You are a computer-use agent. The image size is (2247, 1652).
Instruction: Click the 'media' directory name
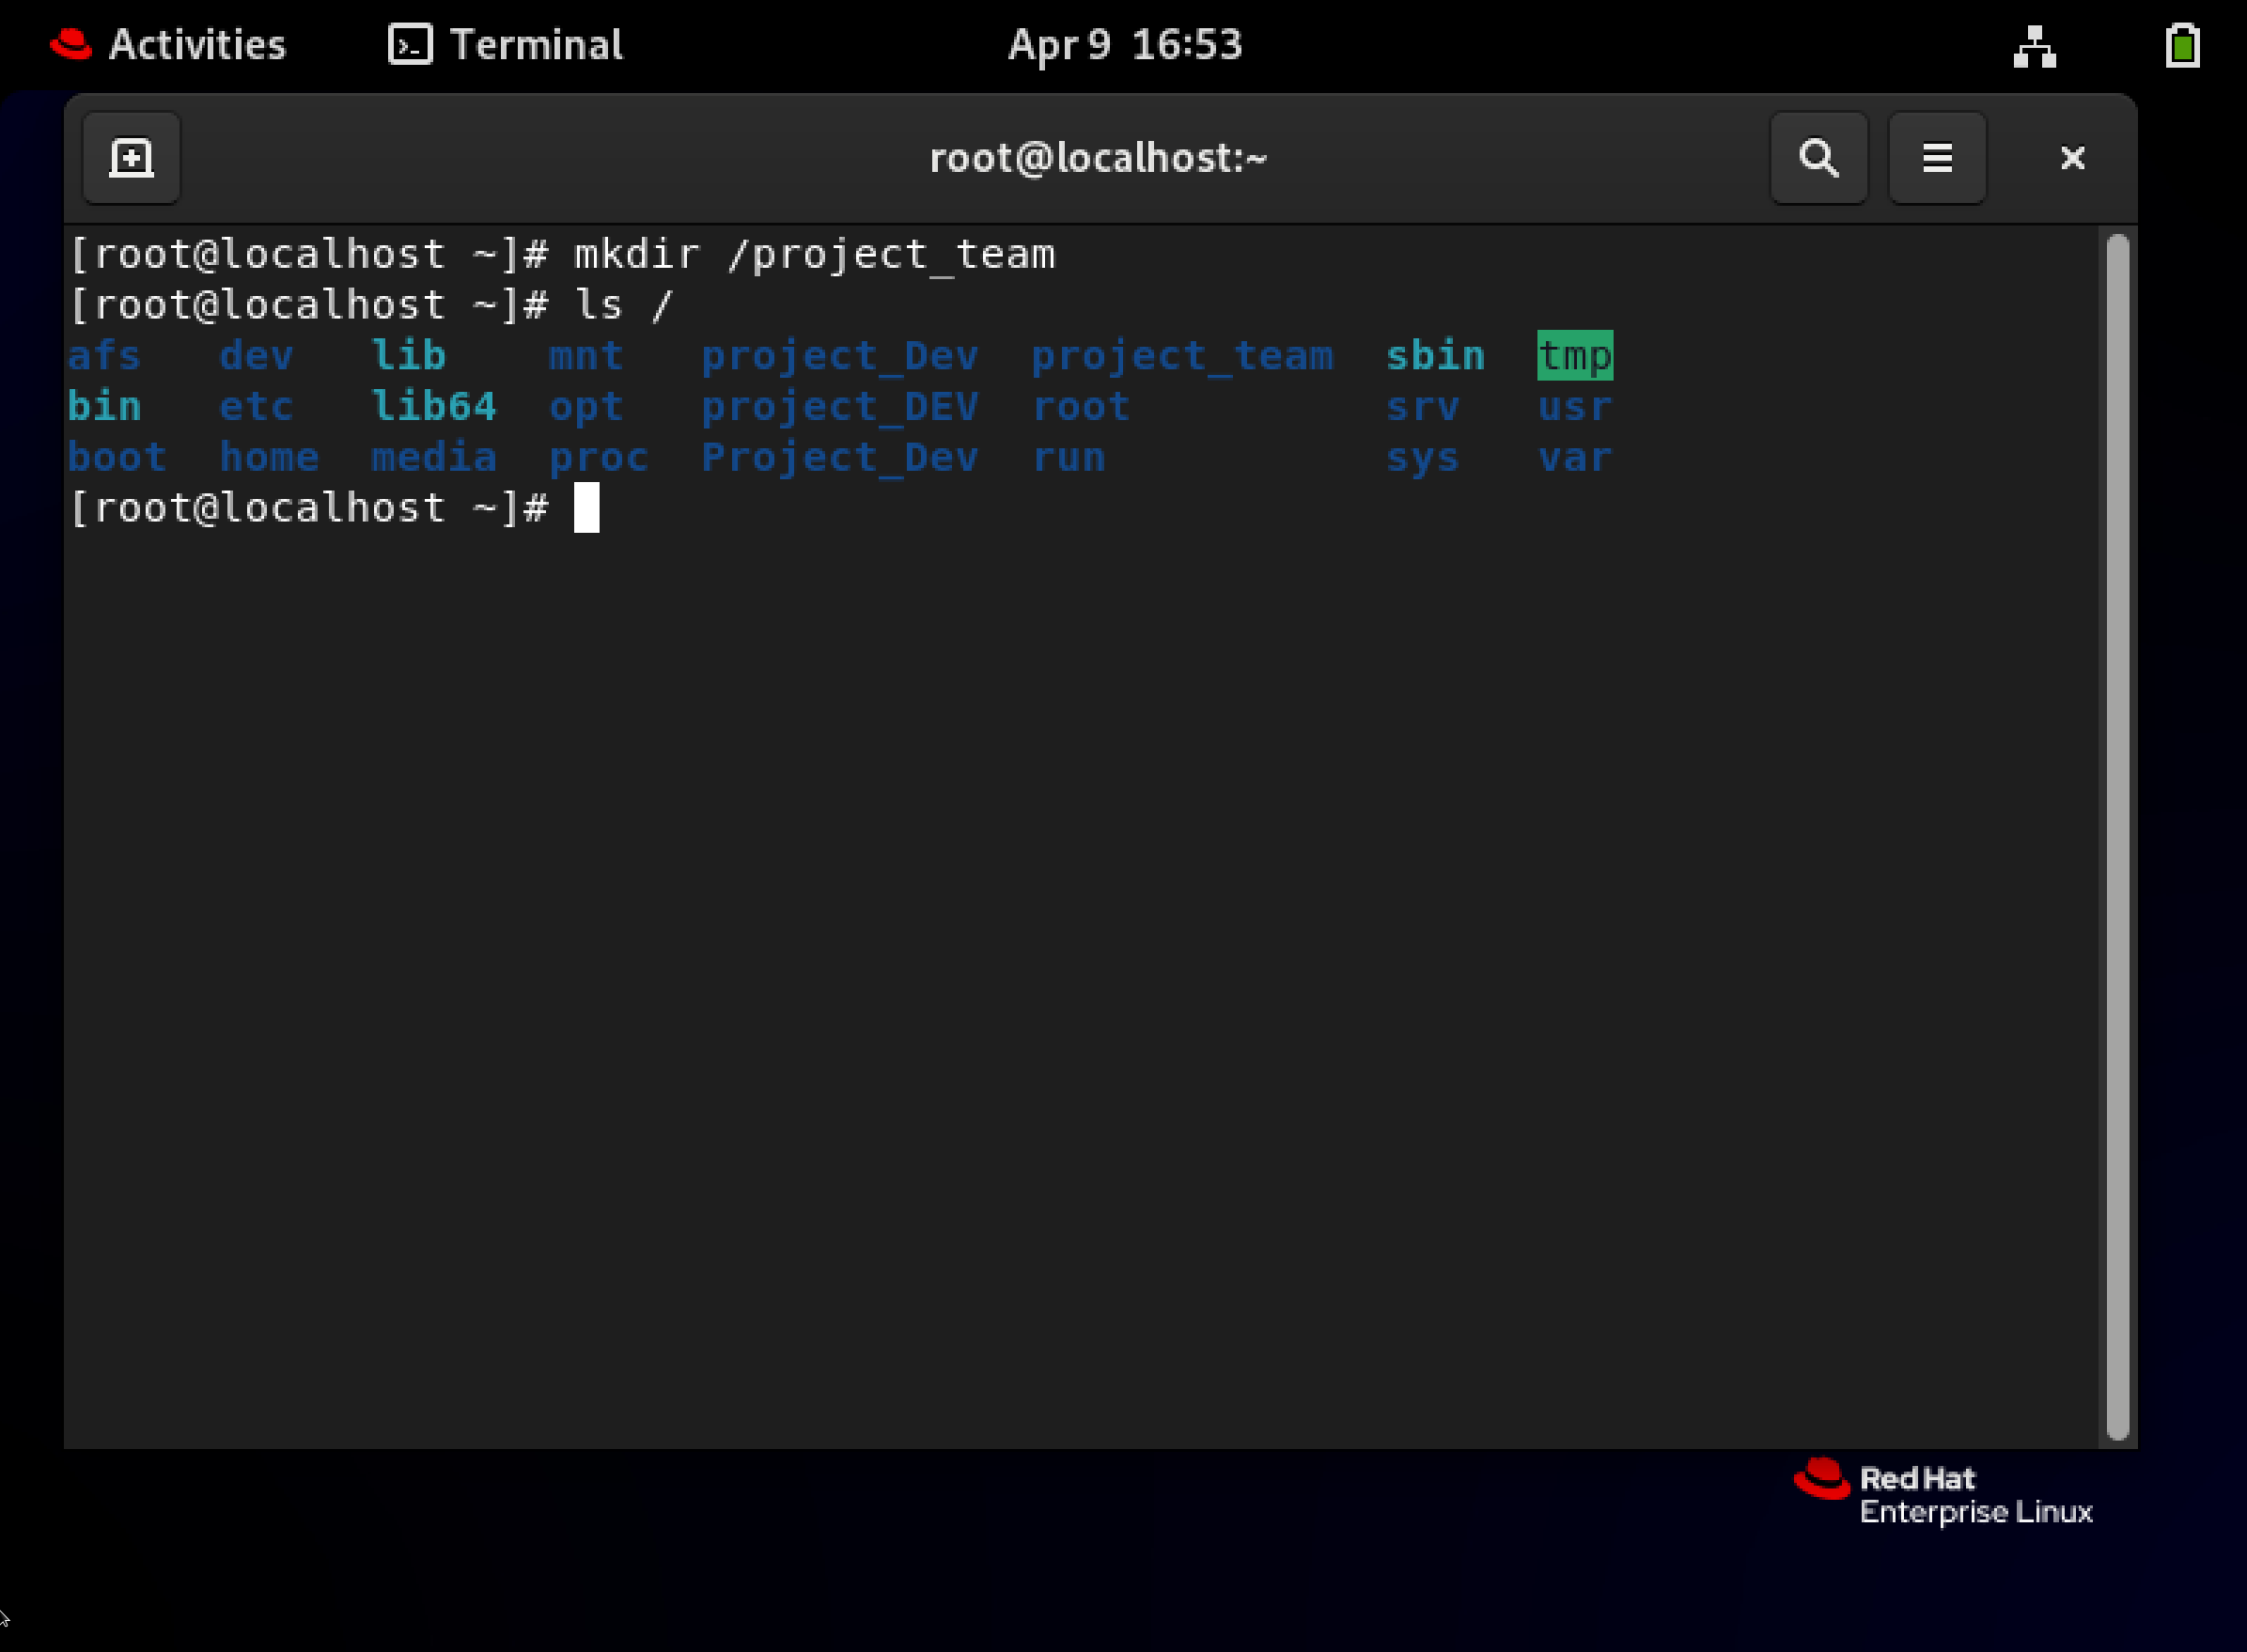pyautogui.click(x=433, y=458)
